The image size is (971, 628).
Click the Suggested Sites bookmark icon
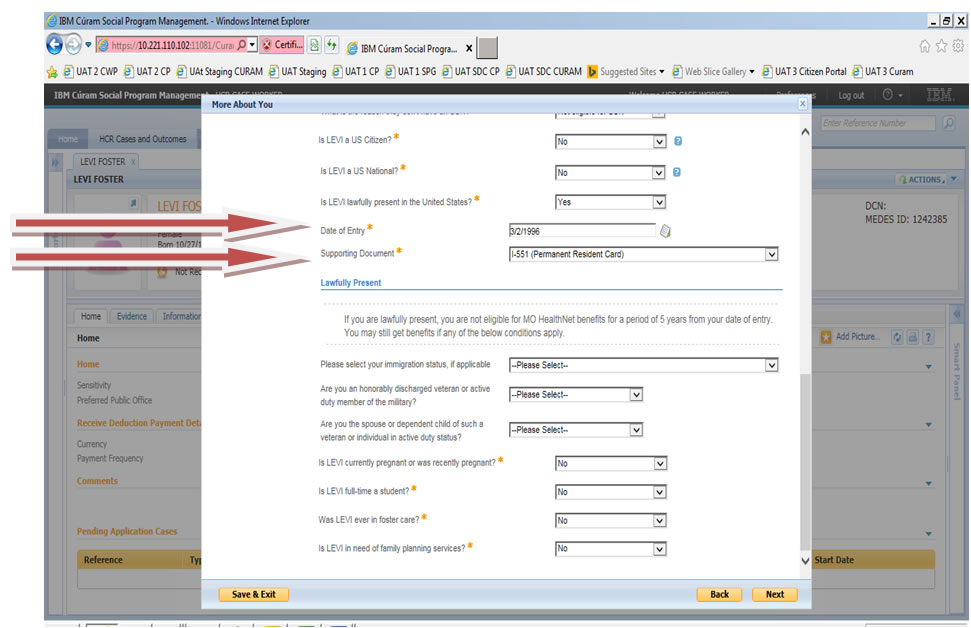[x=593, y=72]
